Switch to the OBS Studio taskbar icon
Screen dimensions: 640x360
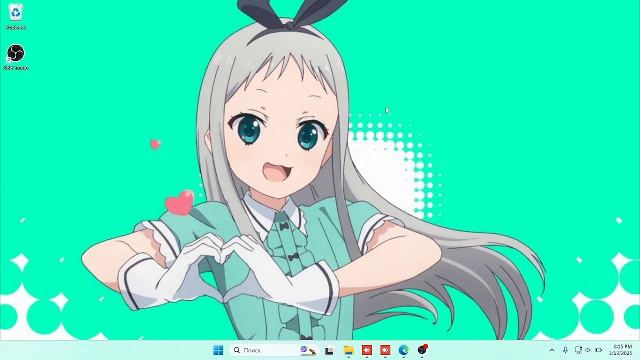422,350
